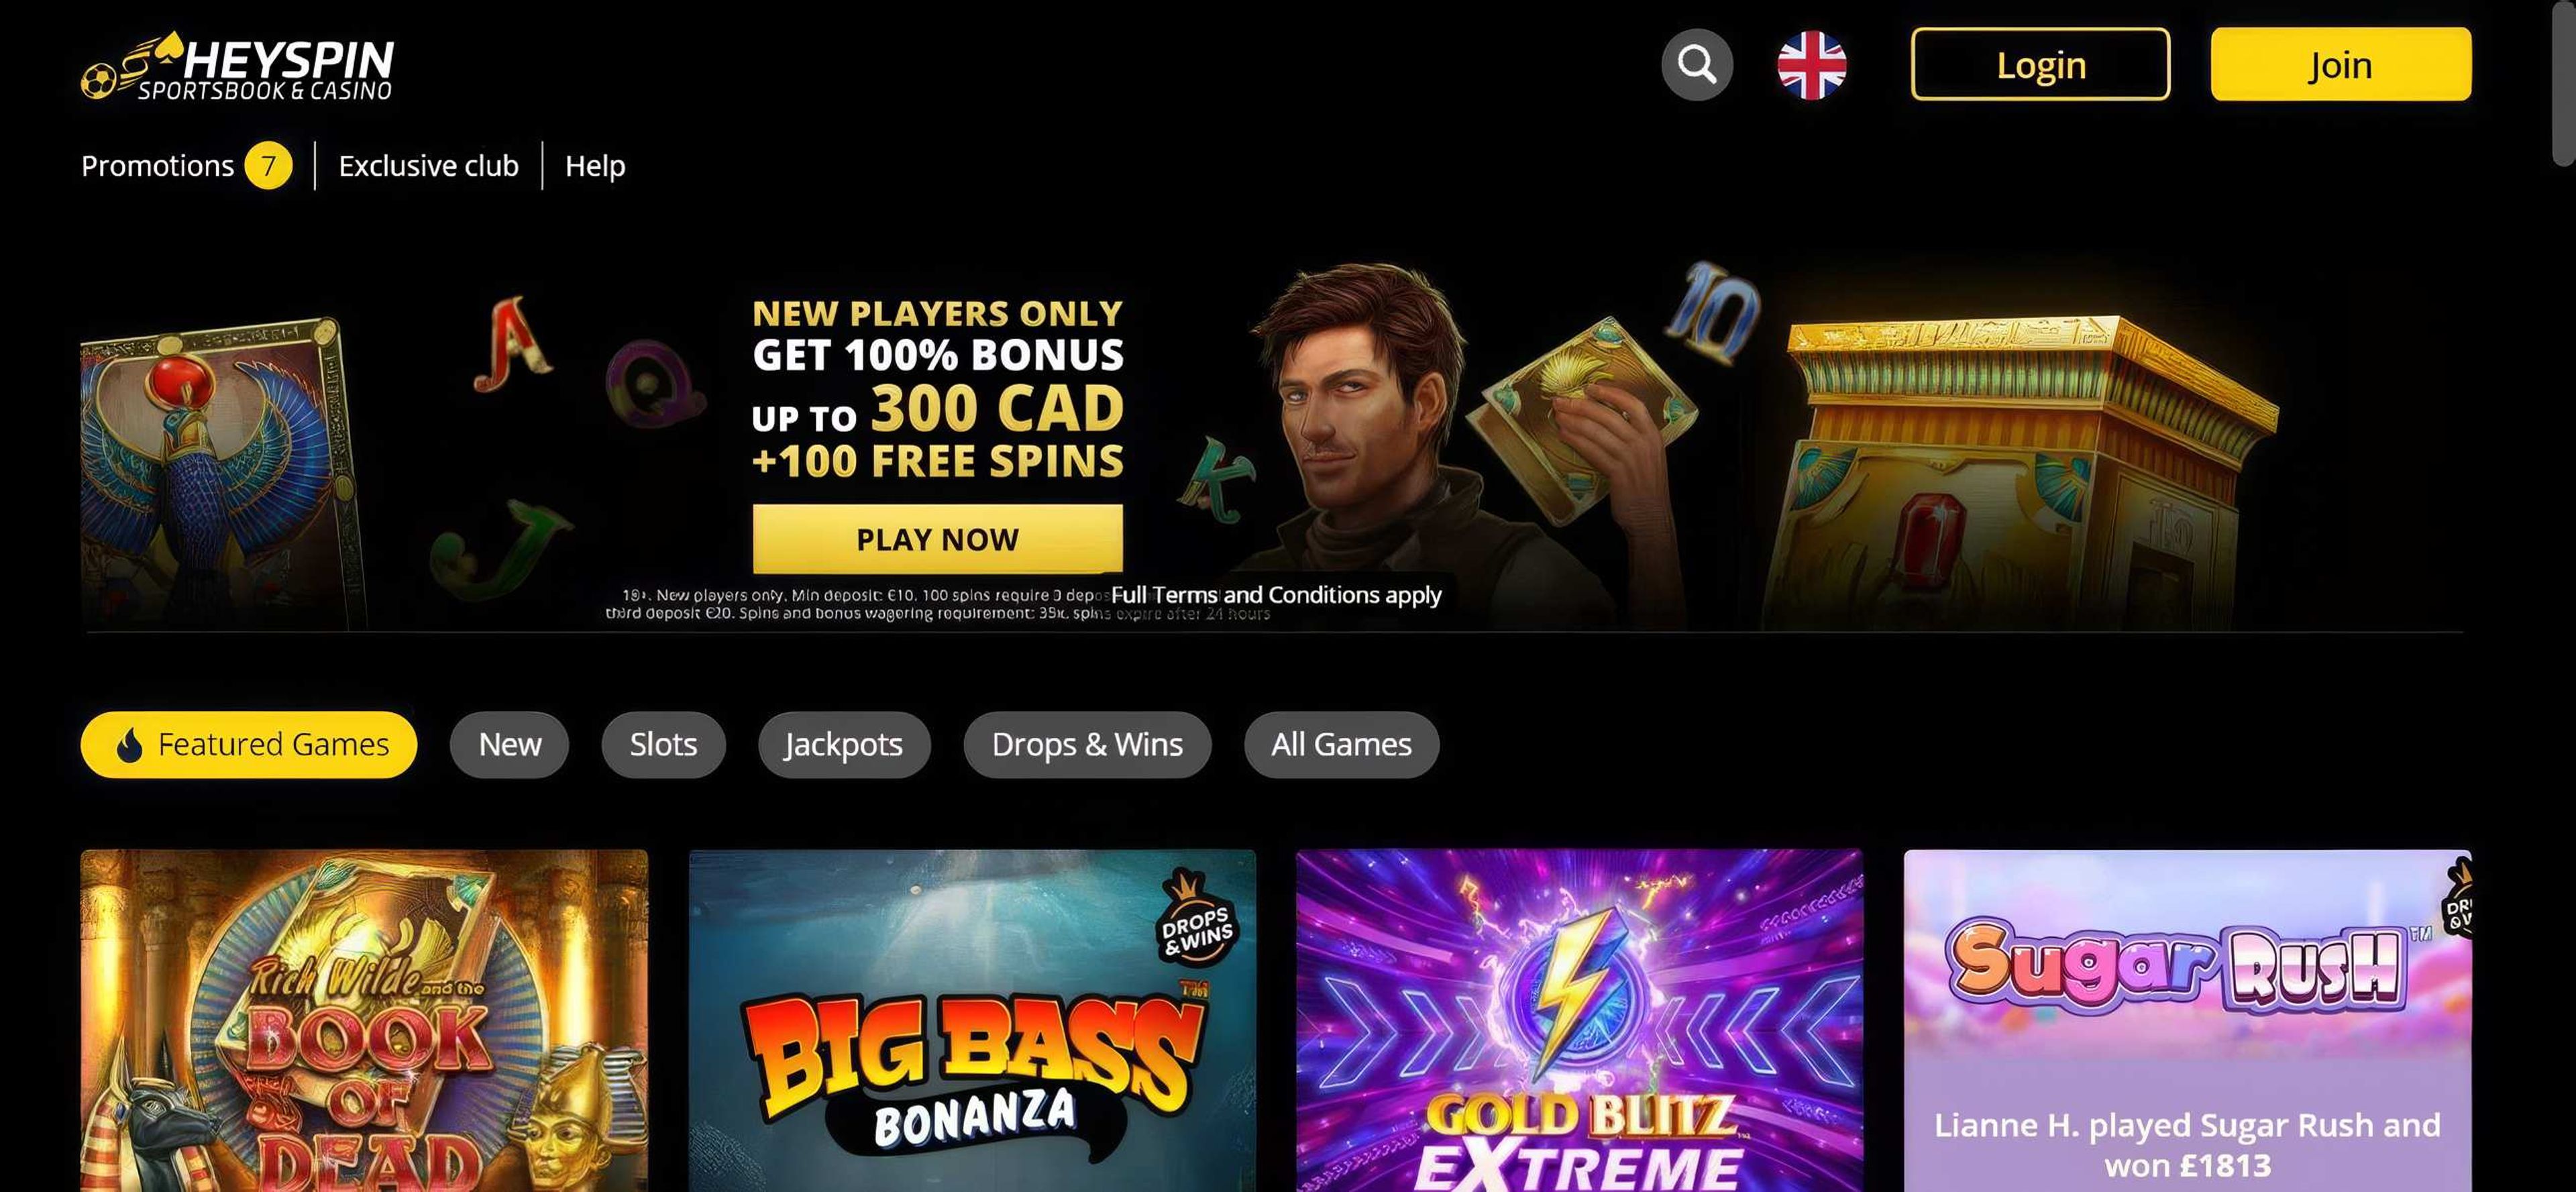Viewport: 2576px width, 1192px height.
Task: Click the HeySpin logo
Action: tap(238, 66)
